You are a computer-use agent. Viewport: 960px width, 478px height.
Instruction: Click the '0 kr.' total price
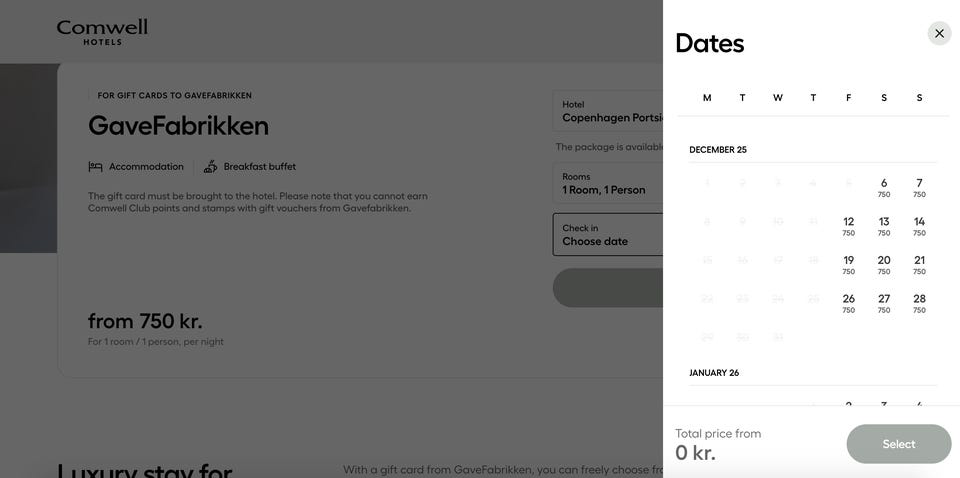695,453
